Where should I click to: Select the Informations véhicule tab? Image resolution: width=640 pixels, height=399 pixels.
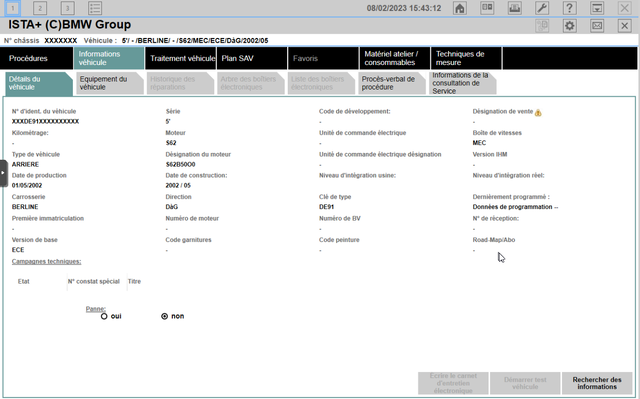pos(109,58)
